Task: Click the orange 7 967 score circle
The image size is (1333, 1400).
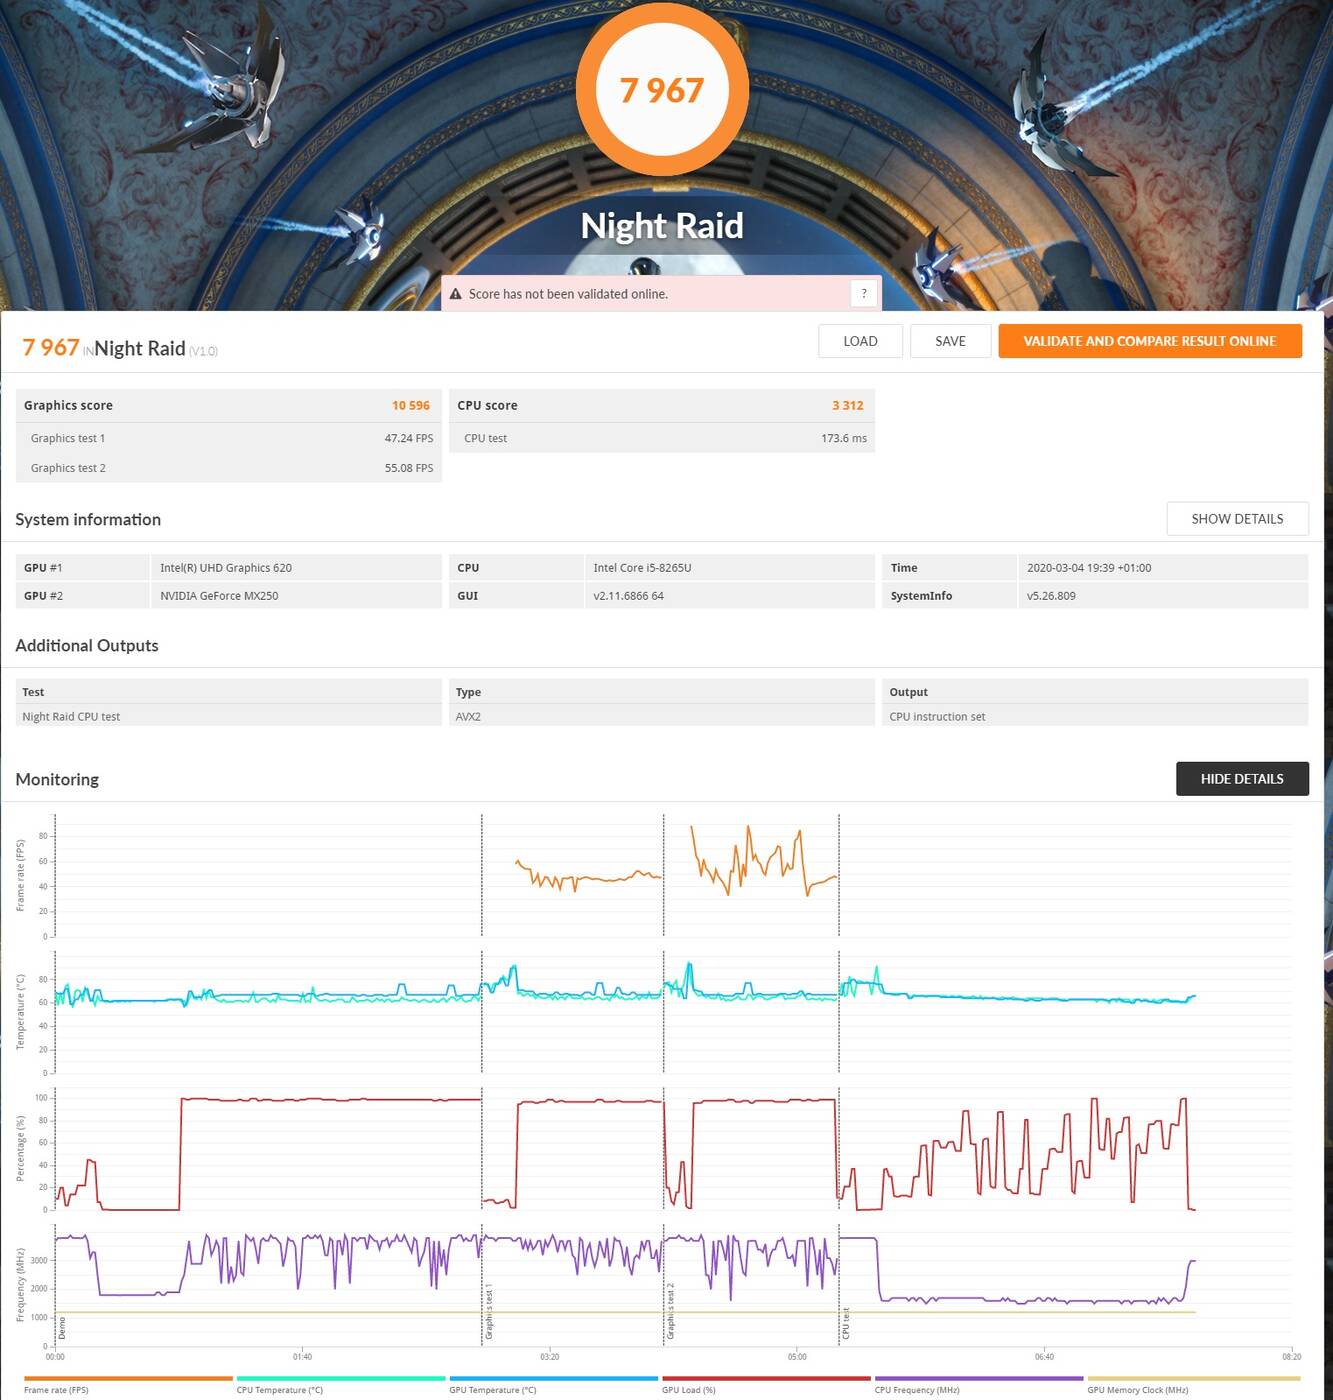Action: click(662, 90)
